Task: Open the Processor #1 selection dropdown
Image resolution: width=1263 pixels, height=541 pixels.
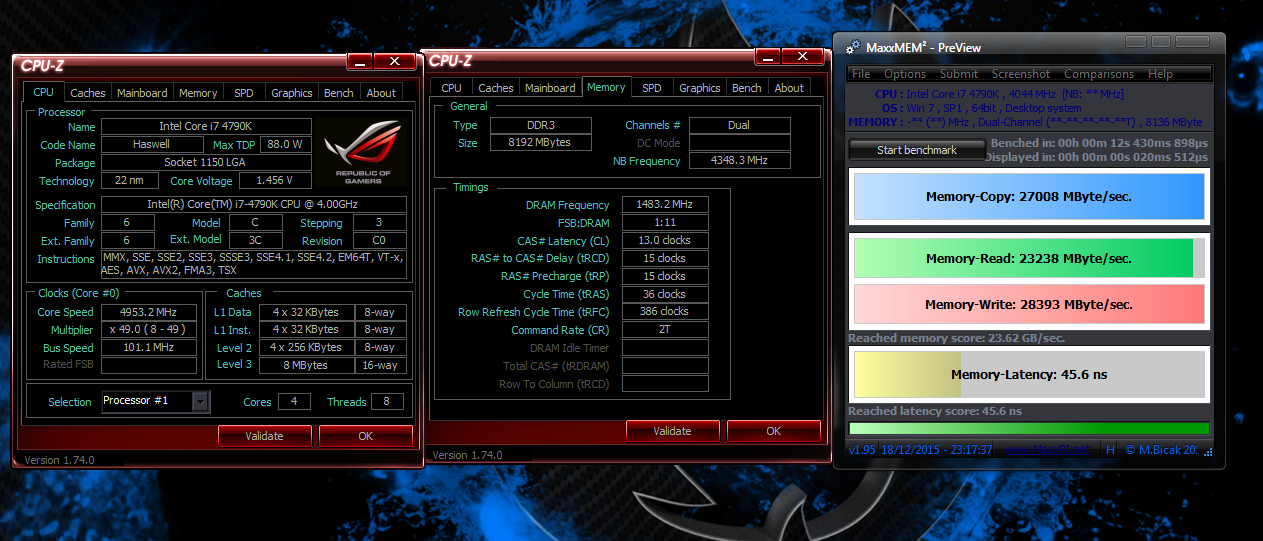Action: point(201,401)
